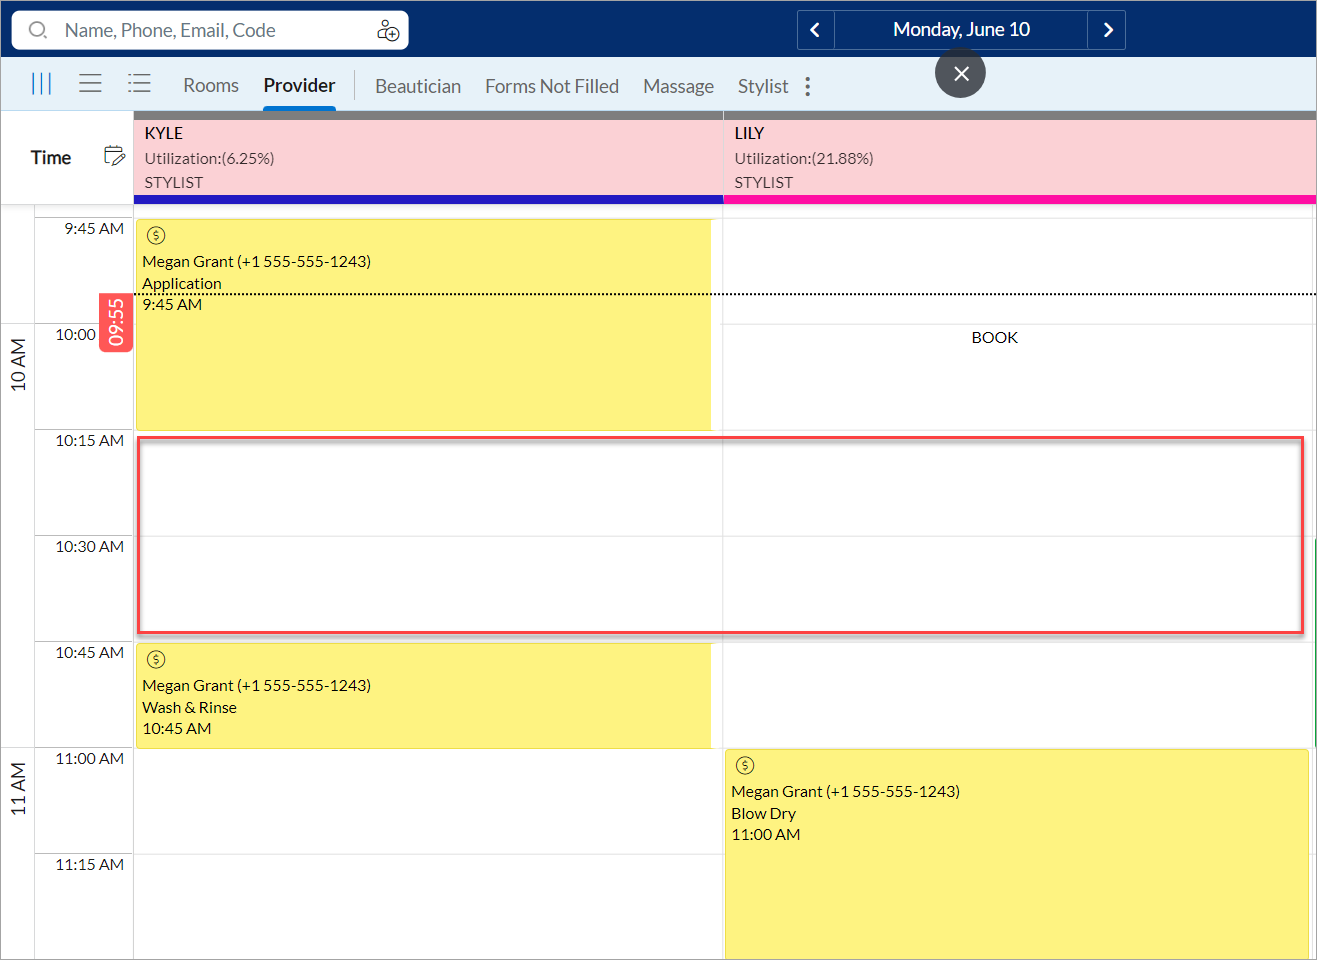Click the add guest icon in search bar
The width and height of the screenshot is (1317, 960).
pos(388,31)
